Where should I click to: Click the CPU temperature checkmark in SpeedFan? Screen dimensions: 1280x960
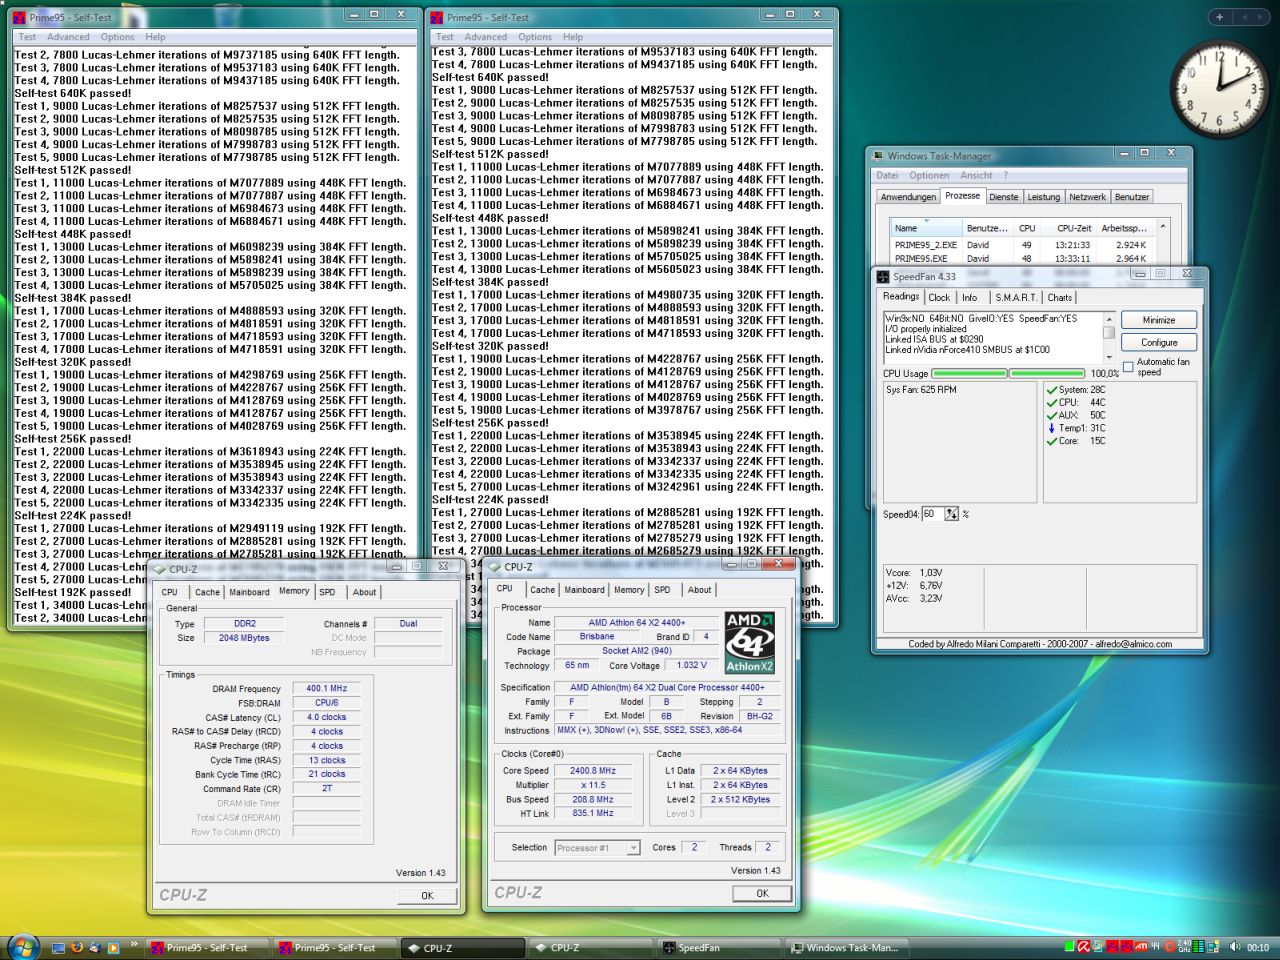click(1051, 402)
